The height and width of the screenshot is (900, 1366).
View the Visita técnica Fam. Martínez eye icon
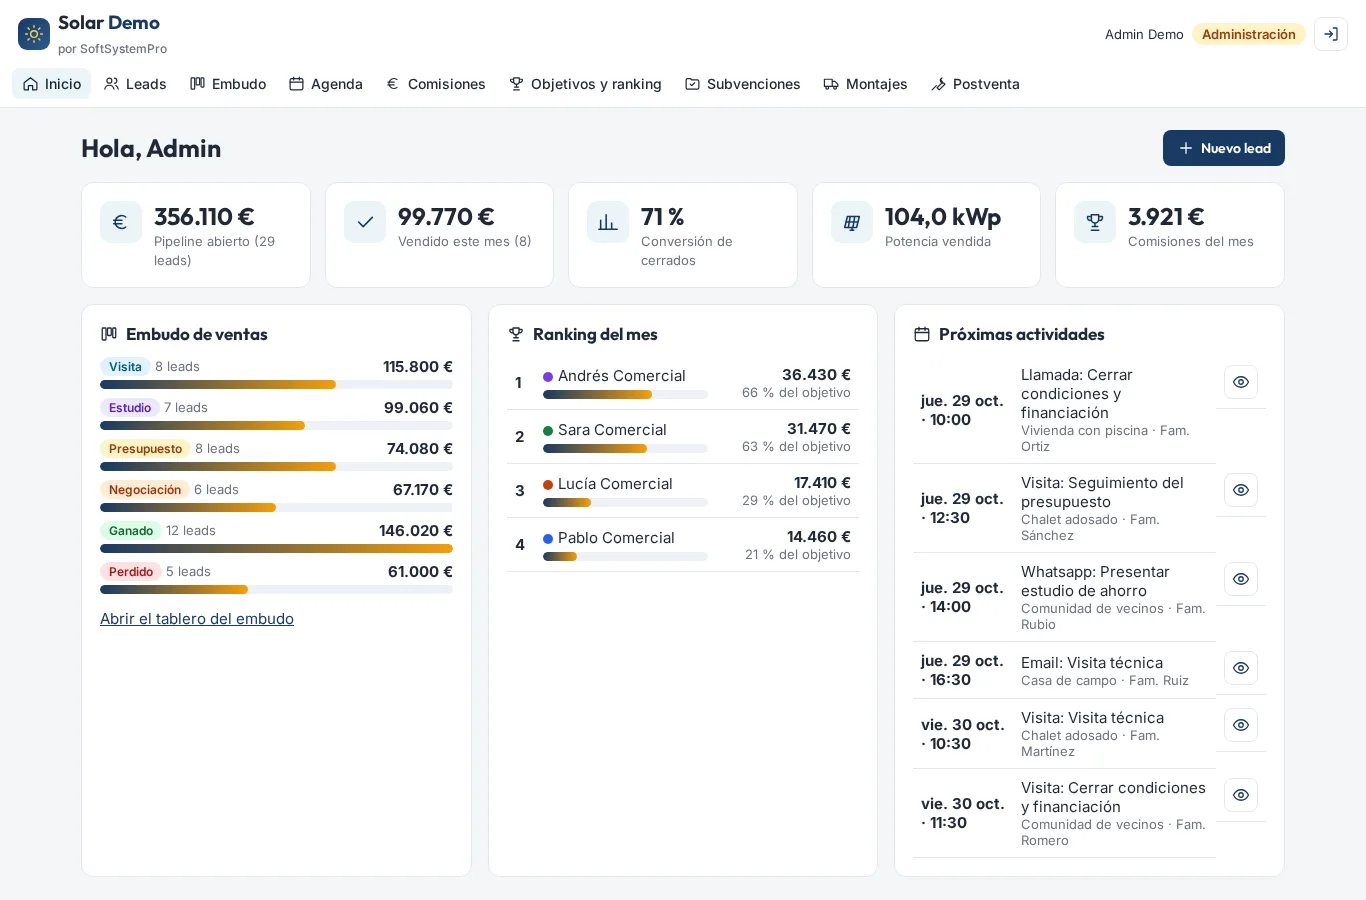pos(1241,725)
